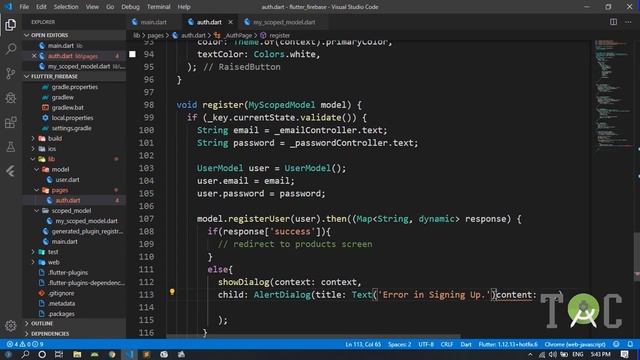Click the pages breadcrumb segment

(x=155, y=36)
